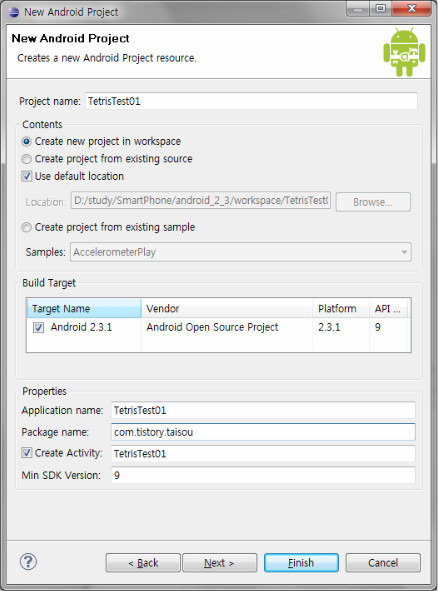Cancel the New Android Project dialog
The image size is (438, 591).
pyautogui.click(x=383, y=563)
